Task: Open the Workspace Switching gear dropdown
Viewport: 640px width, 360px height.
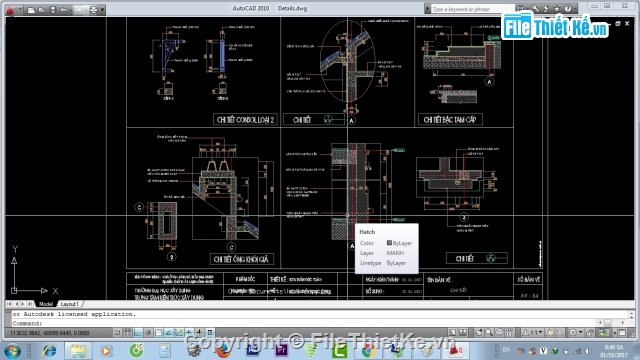Action: [576, 333]
